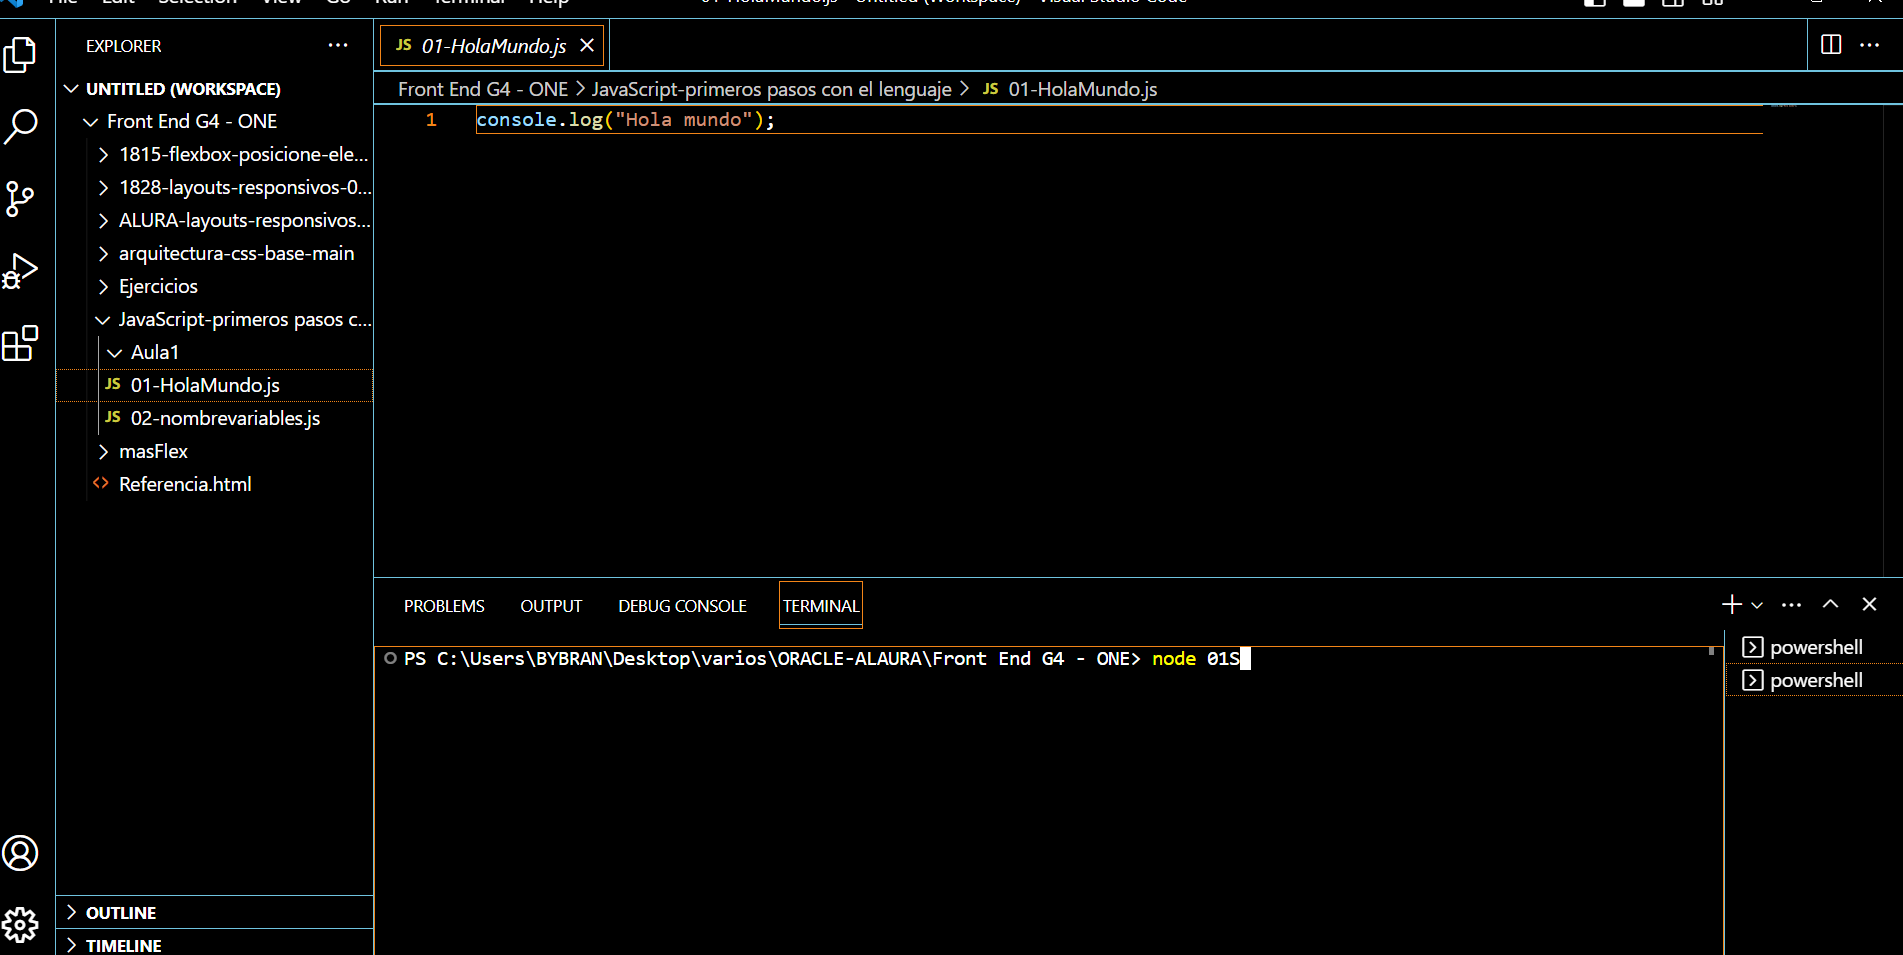Image resolution: width=1903 pixels, height=955 pixels.
Task: Create a new terminal with plus icon
Action: [x=1732, y=604]
